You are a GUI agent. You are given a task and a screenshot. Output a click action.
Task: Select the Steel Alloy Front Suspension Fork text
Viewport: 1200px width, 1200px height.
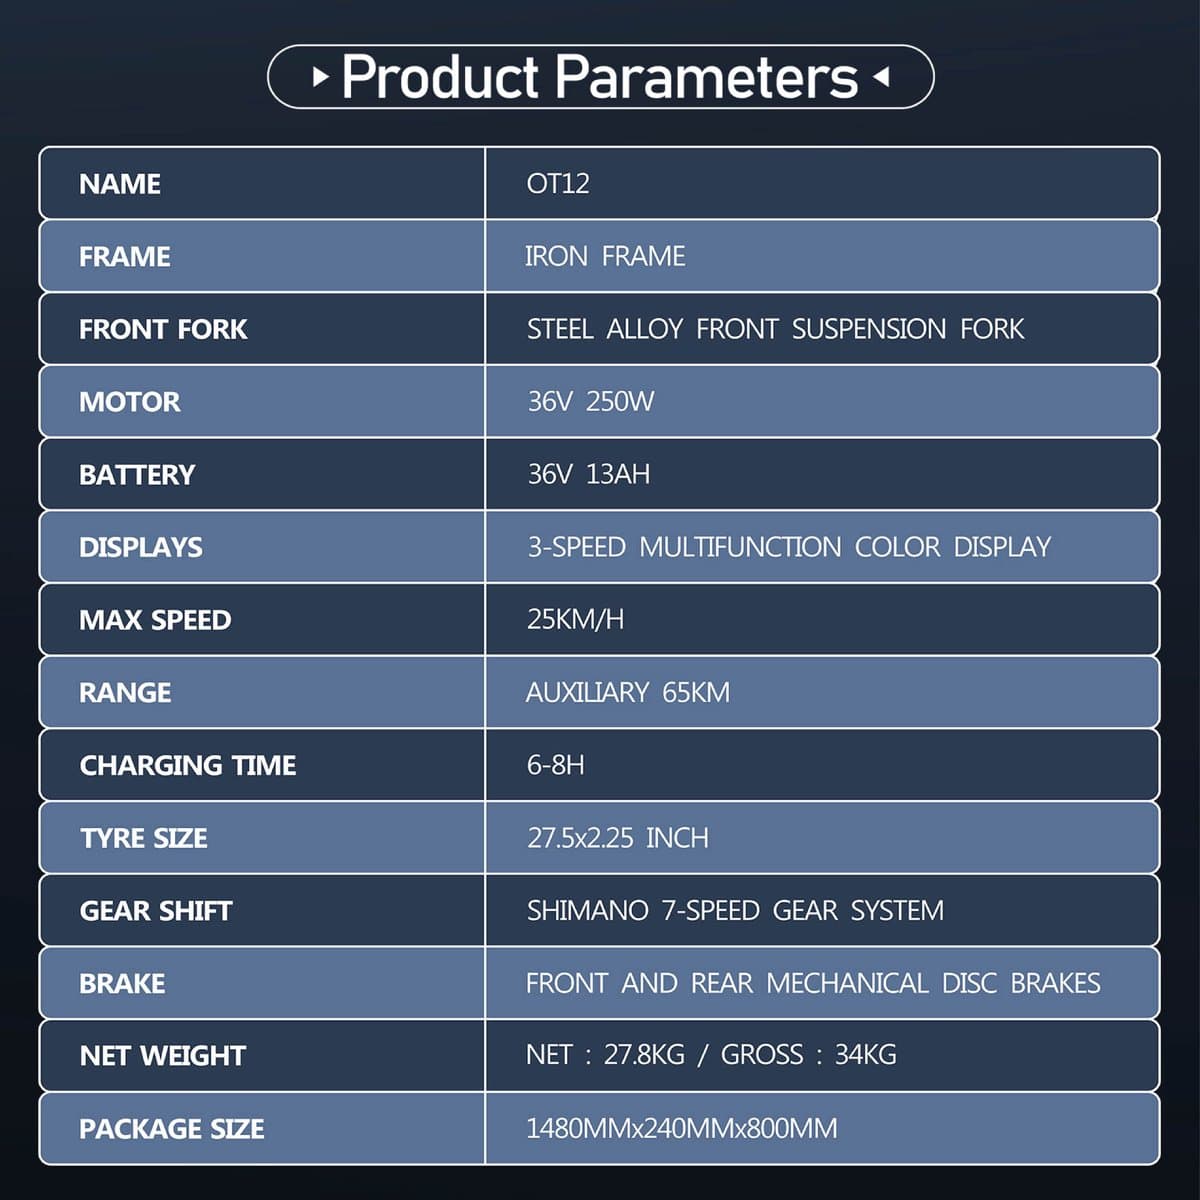775,329
